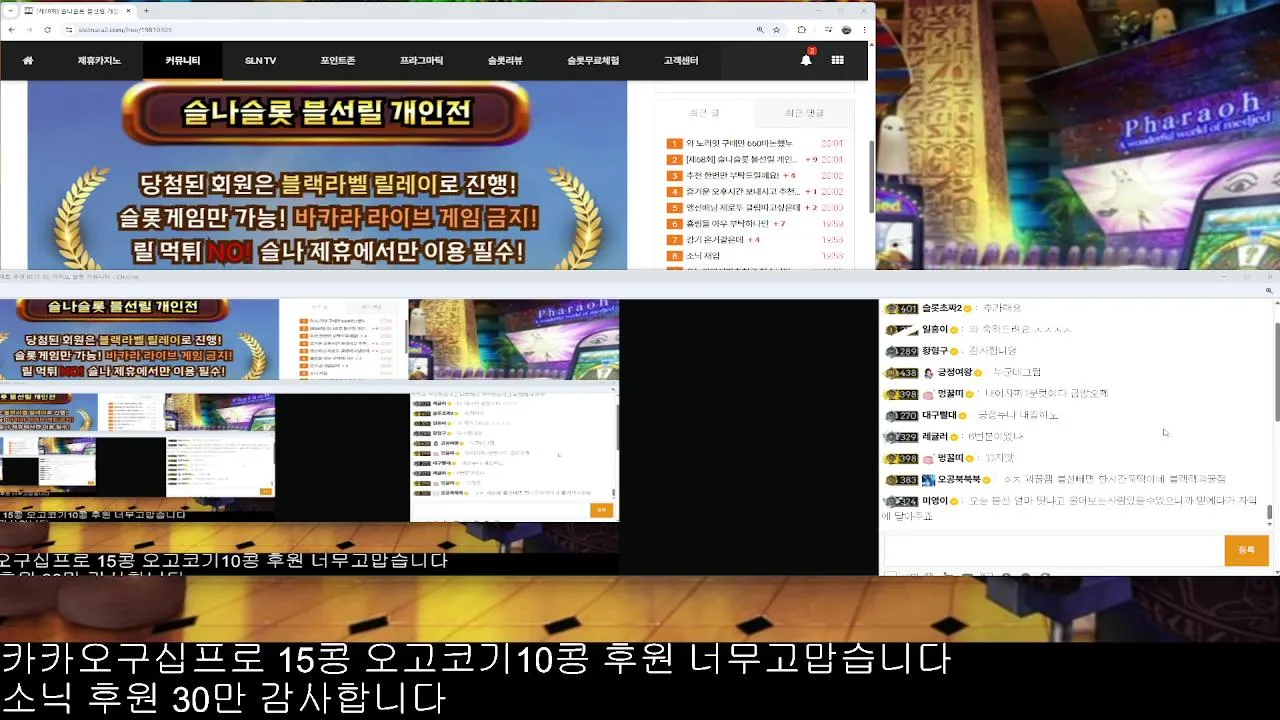Reload the page with the refresh icon
The height and width of the screenshot is (720, 1280).
[46, 30]
